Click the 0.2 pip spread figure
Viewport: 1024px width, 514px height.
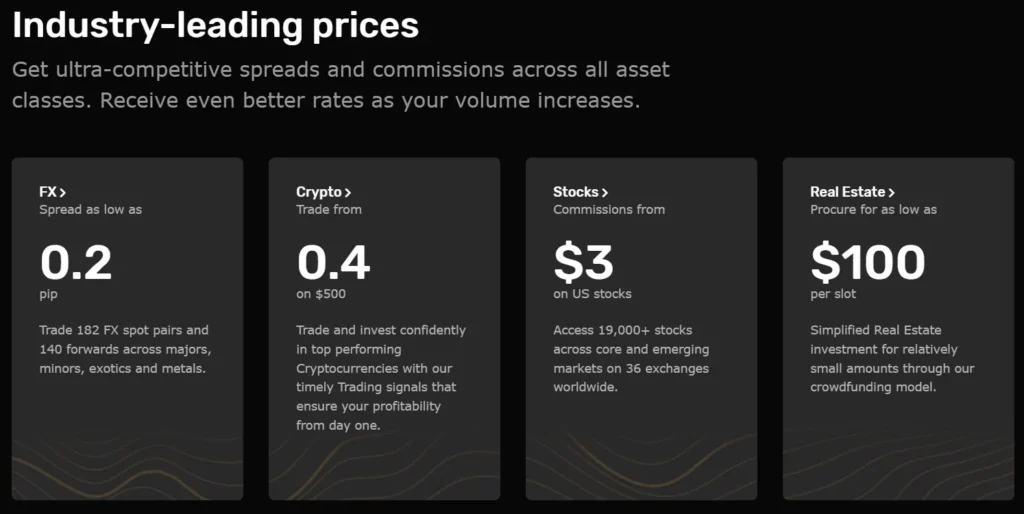(76, 262)
